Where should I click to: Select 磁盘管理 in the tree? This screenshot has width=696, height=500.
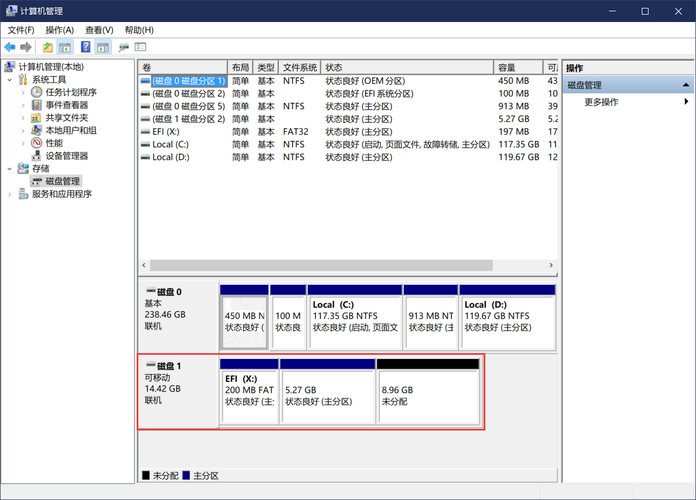[x=56, y=181]
